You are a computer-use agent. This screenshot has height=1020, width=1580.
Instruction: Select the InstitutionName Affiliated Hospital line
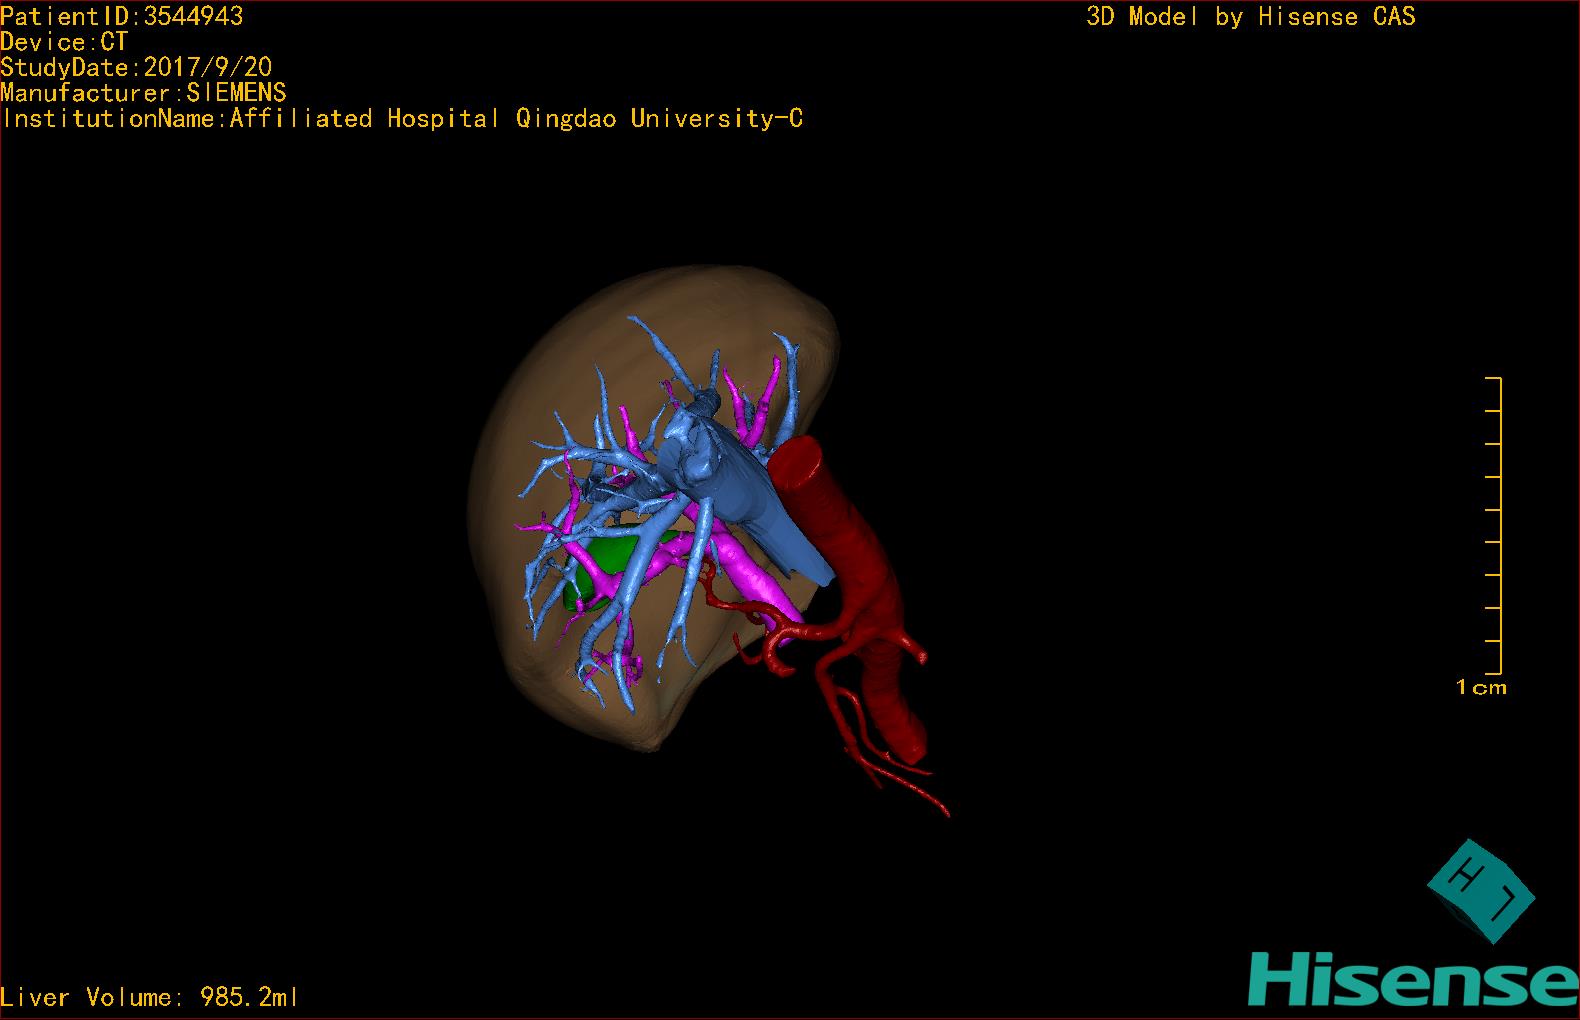[x=402, y=118]
